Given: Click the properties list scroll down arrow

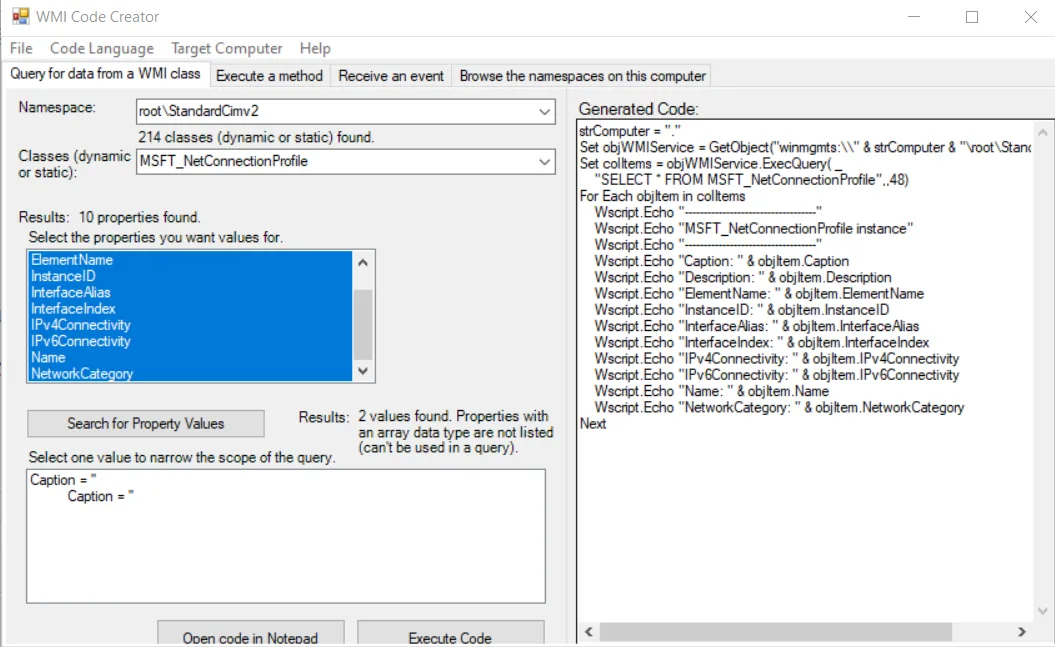Looking at the screenshot, I should [363, 371].
